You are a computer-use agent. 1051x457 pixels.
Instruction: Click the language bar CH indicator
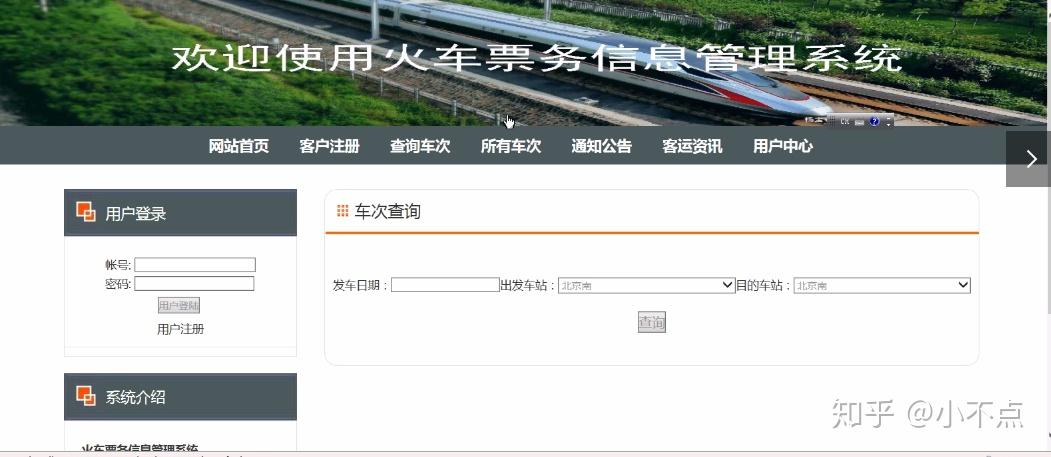[x=845, y=121]
